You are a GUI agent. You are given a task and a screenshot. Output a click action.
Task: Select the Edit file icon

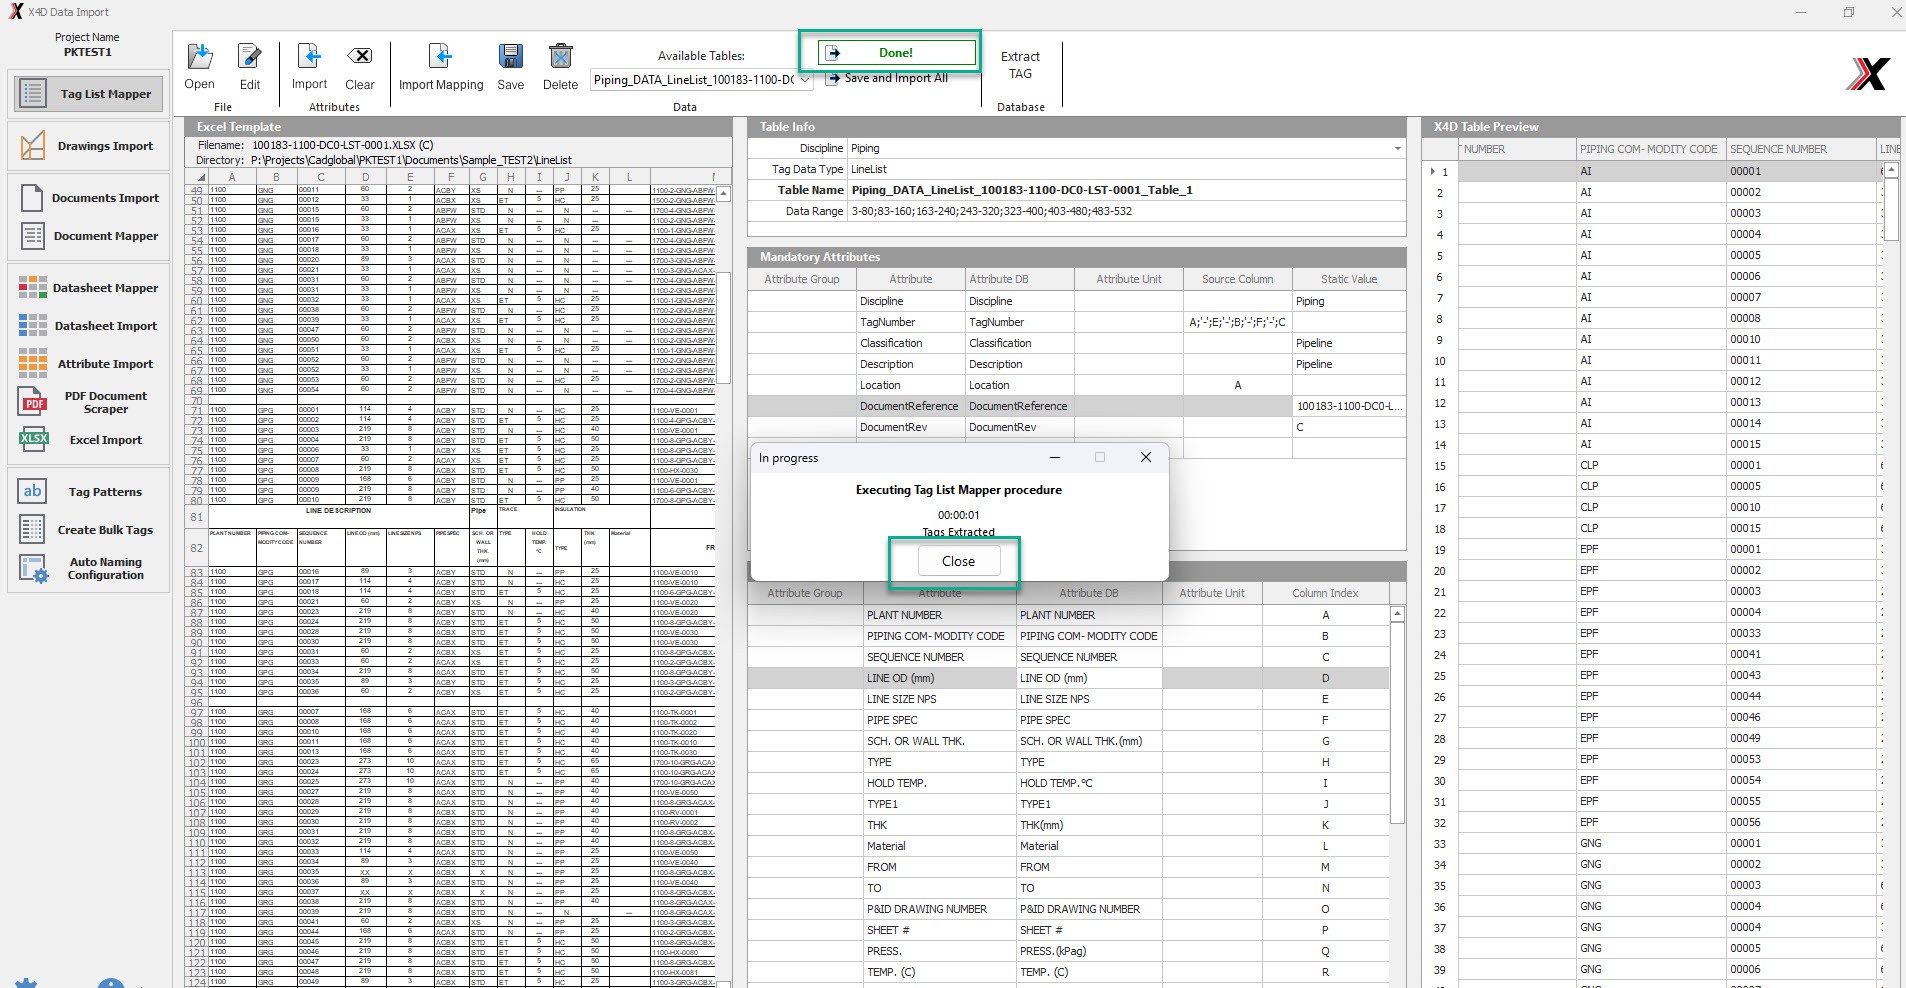click(249, 57)
